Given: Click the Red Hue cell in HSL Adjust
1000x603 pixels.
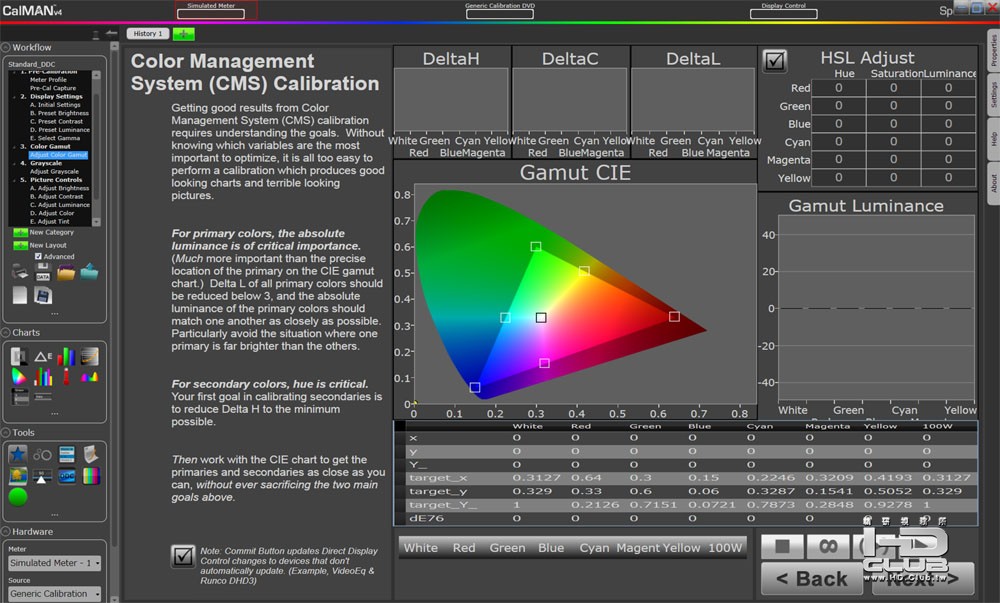Looking at the screenshot, I should (x=838, y=88).
